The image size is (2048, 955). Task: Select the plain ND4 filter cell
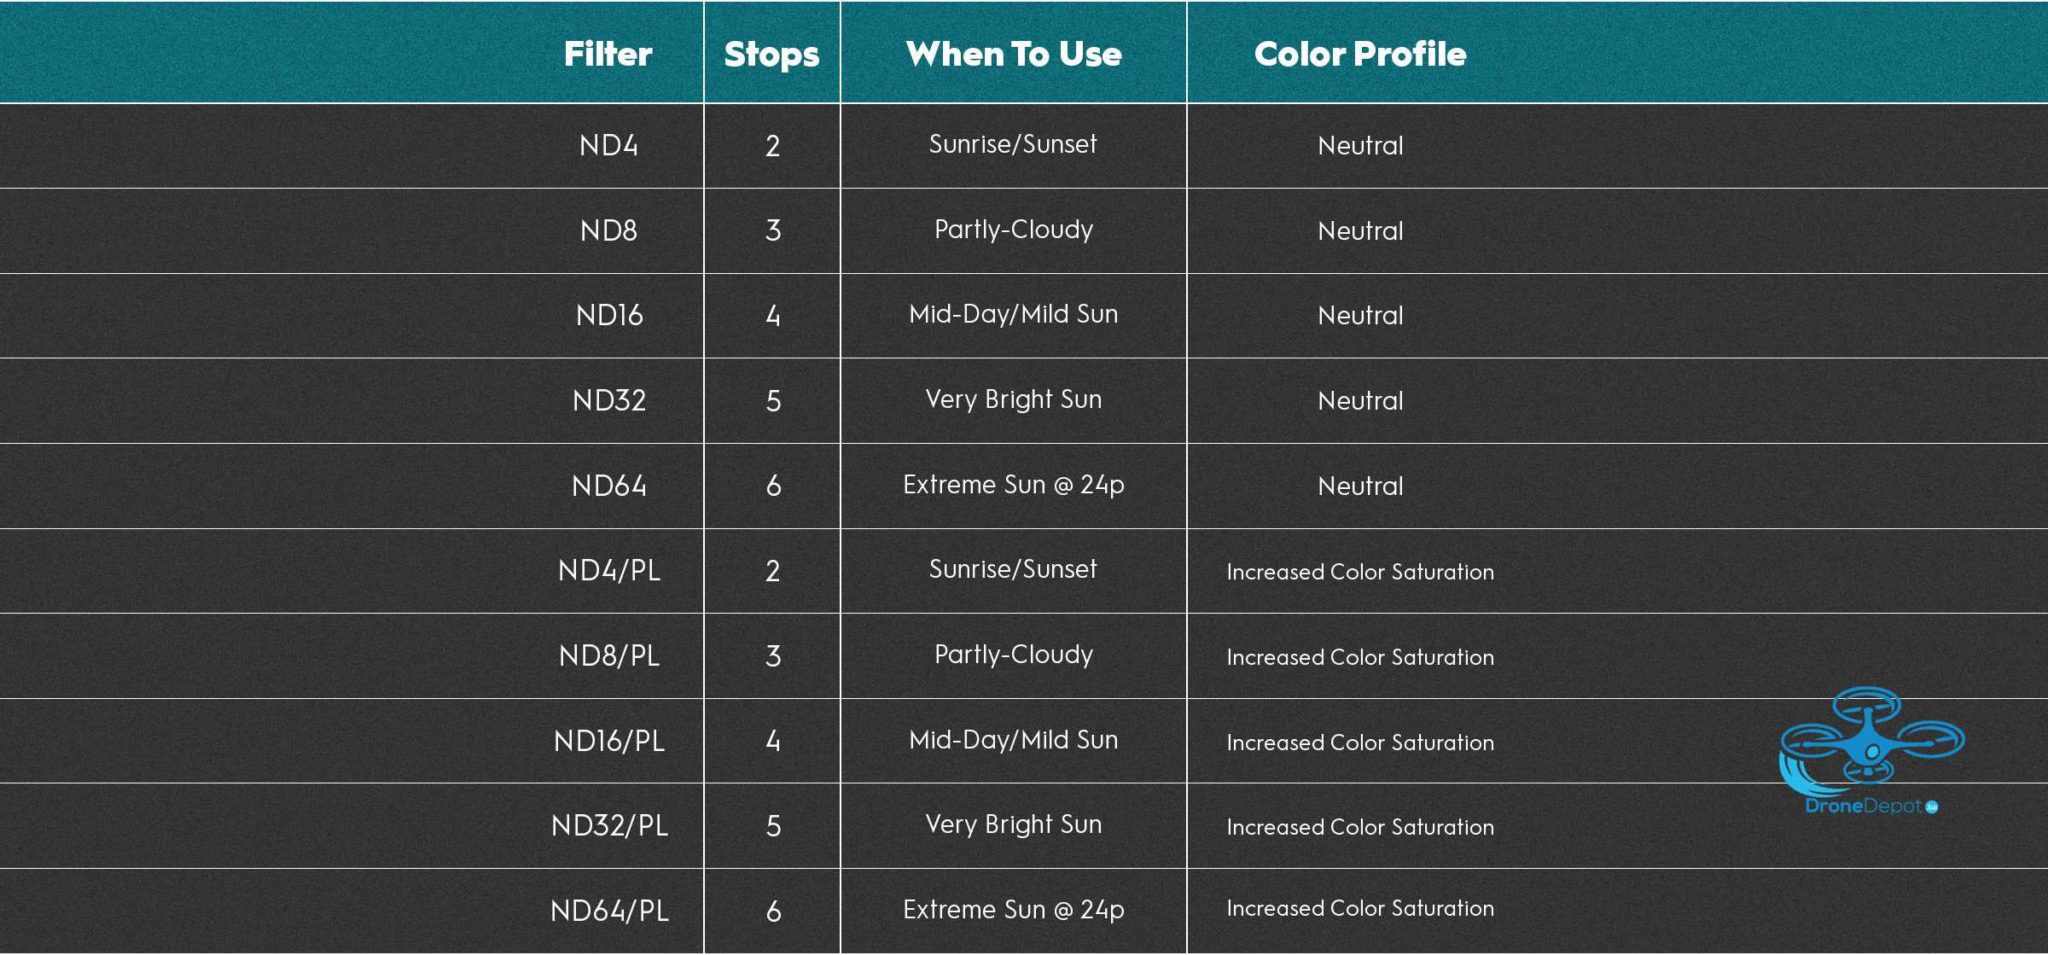click(x=608, y=146)
